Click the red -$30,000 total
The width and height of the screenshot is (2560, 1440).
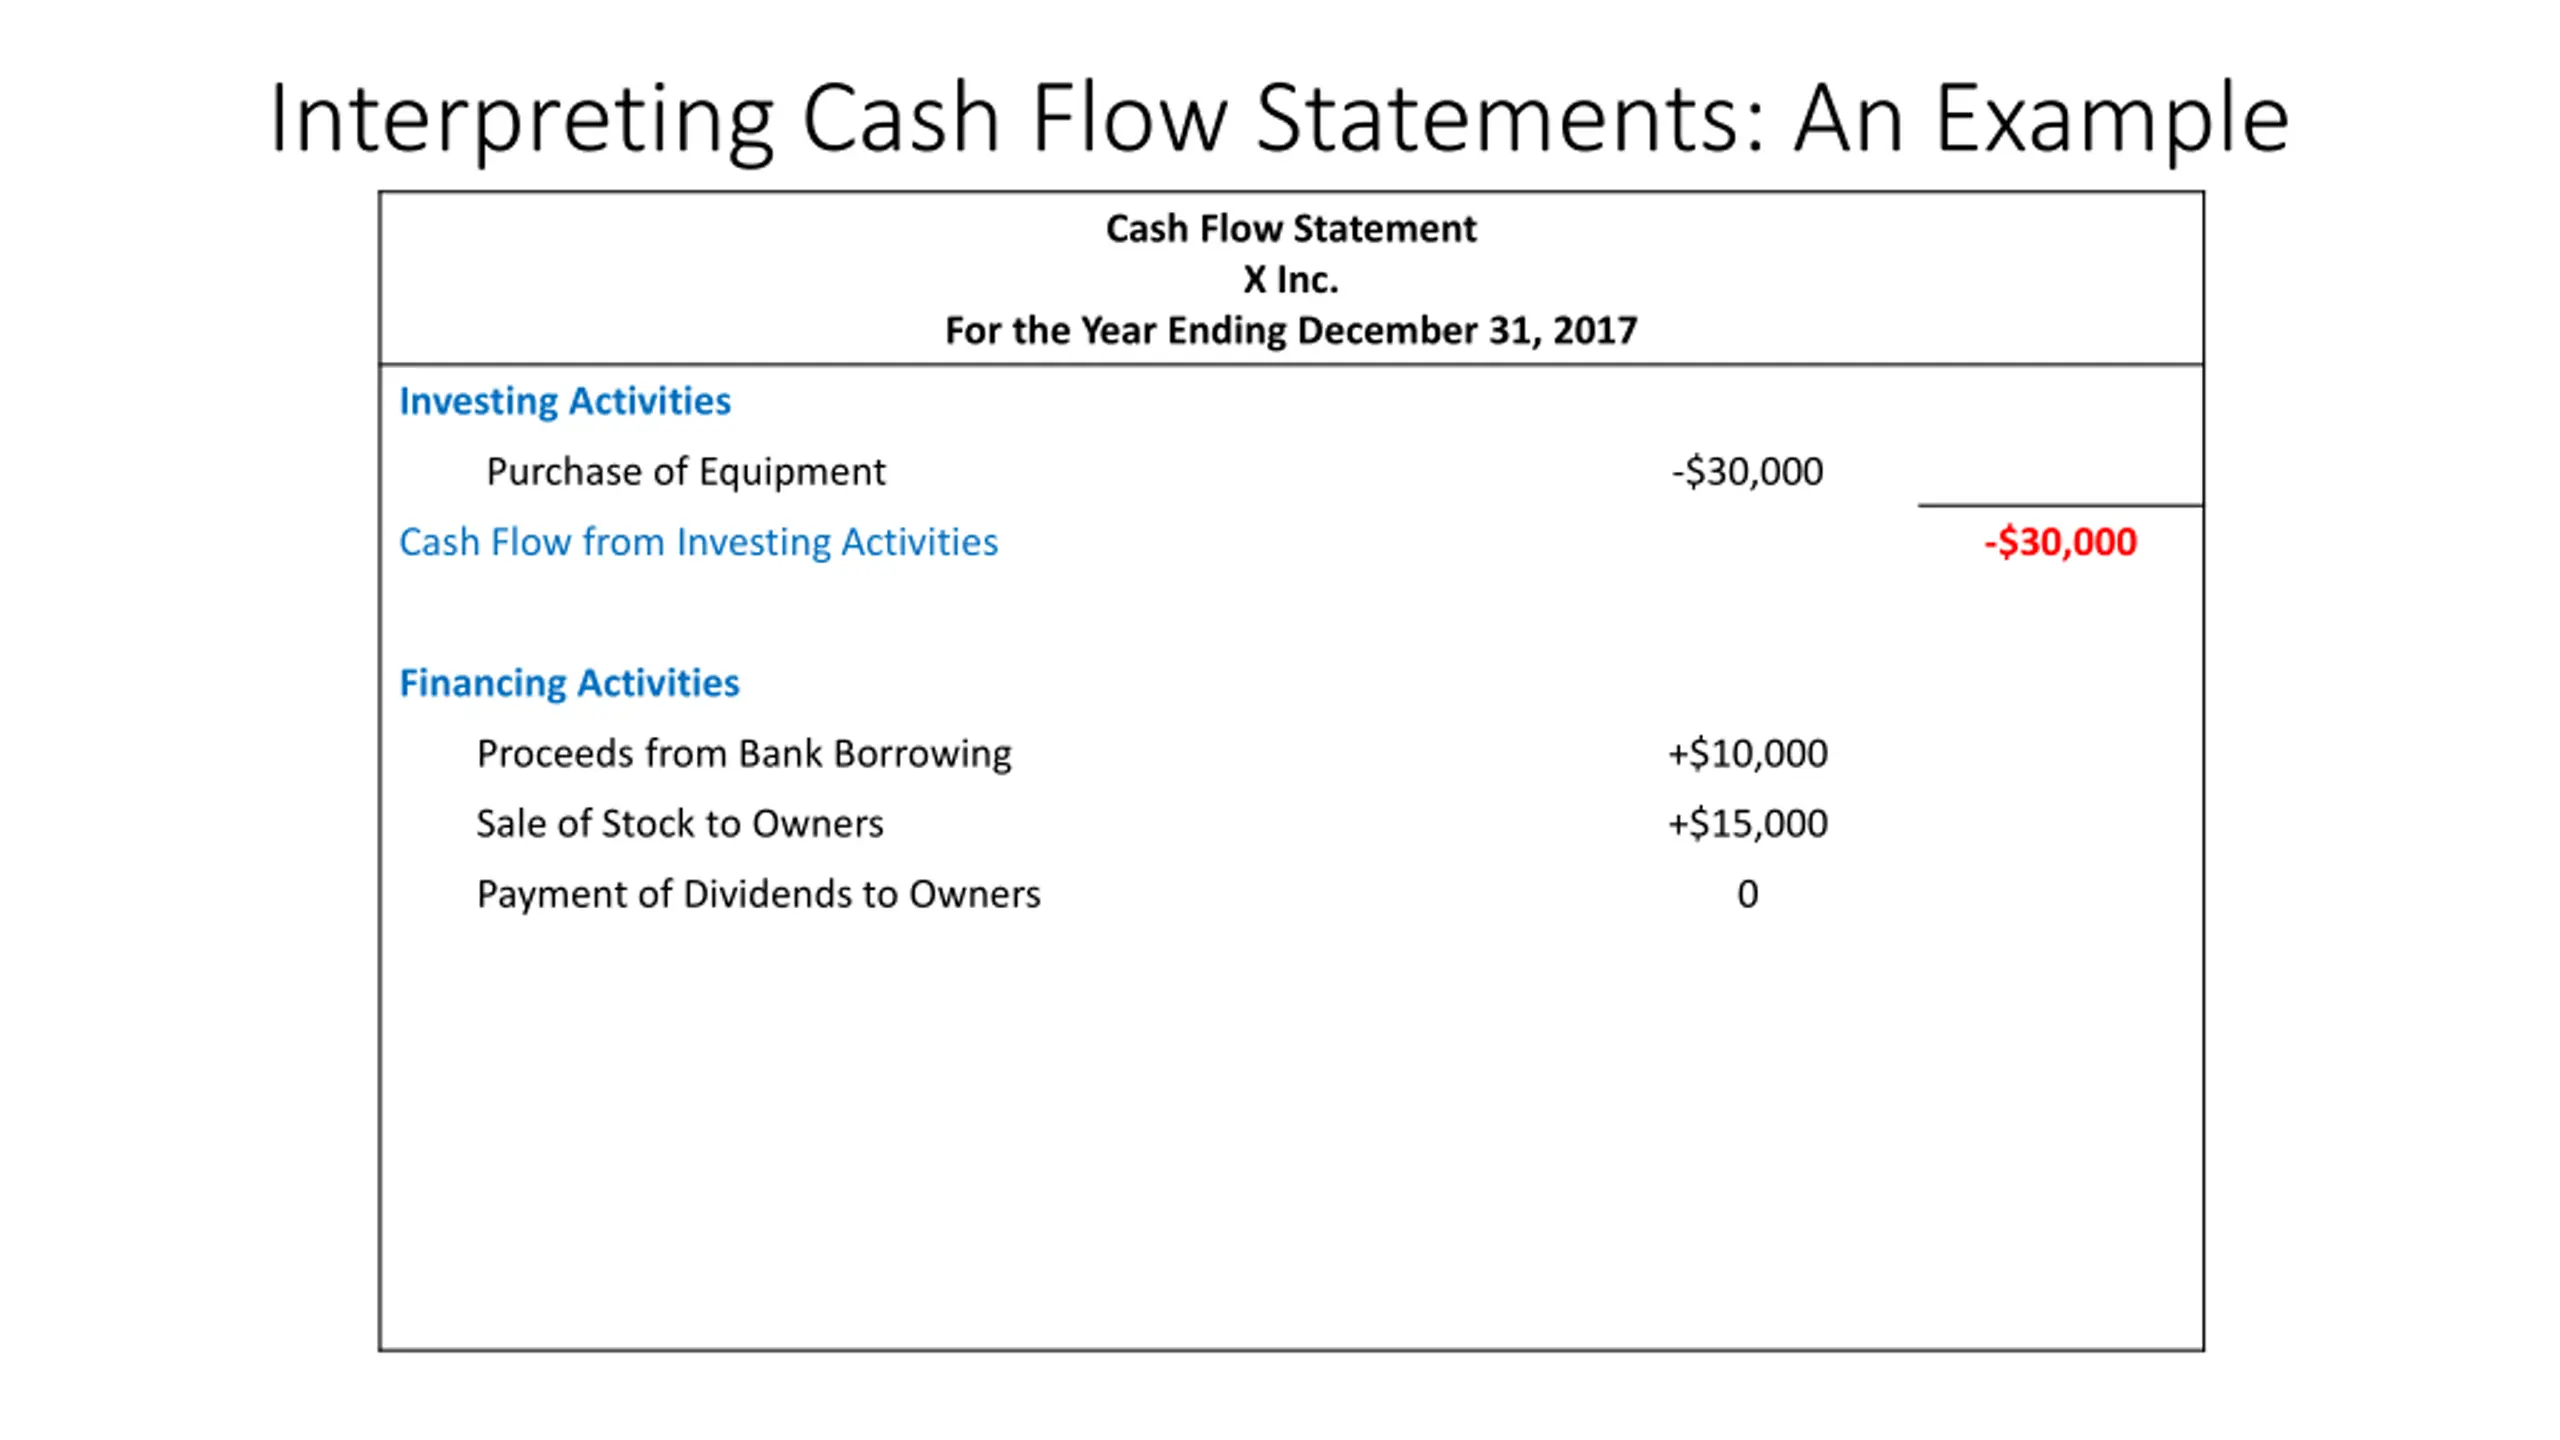(x=2060, y=542)
